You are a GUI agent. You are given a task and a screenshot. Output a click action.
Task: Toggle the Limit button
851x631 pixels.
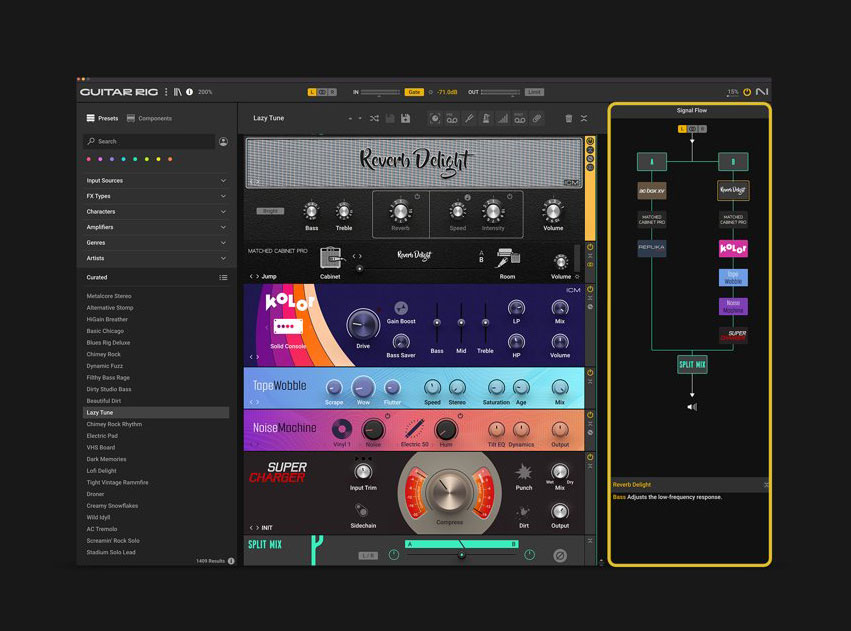click(534, 92)
